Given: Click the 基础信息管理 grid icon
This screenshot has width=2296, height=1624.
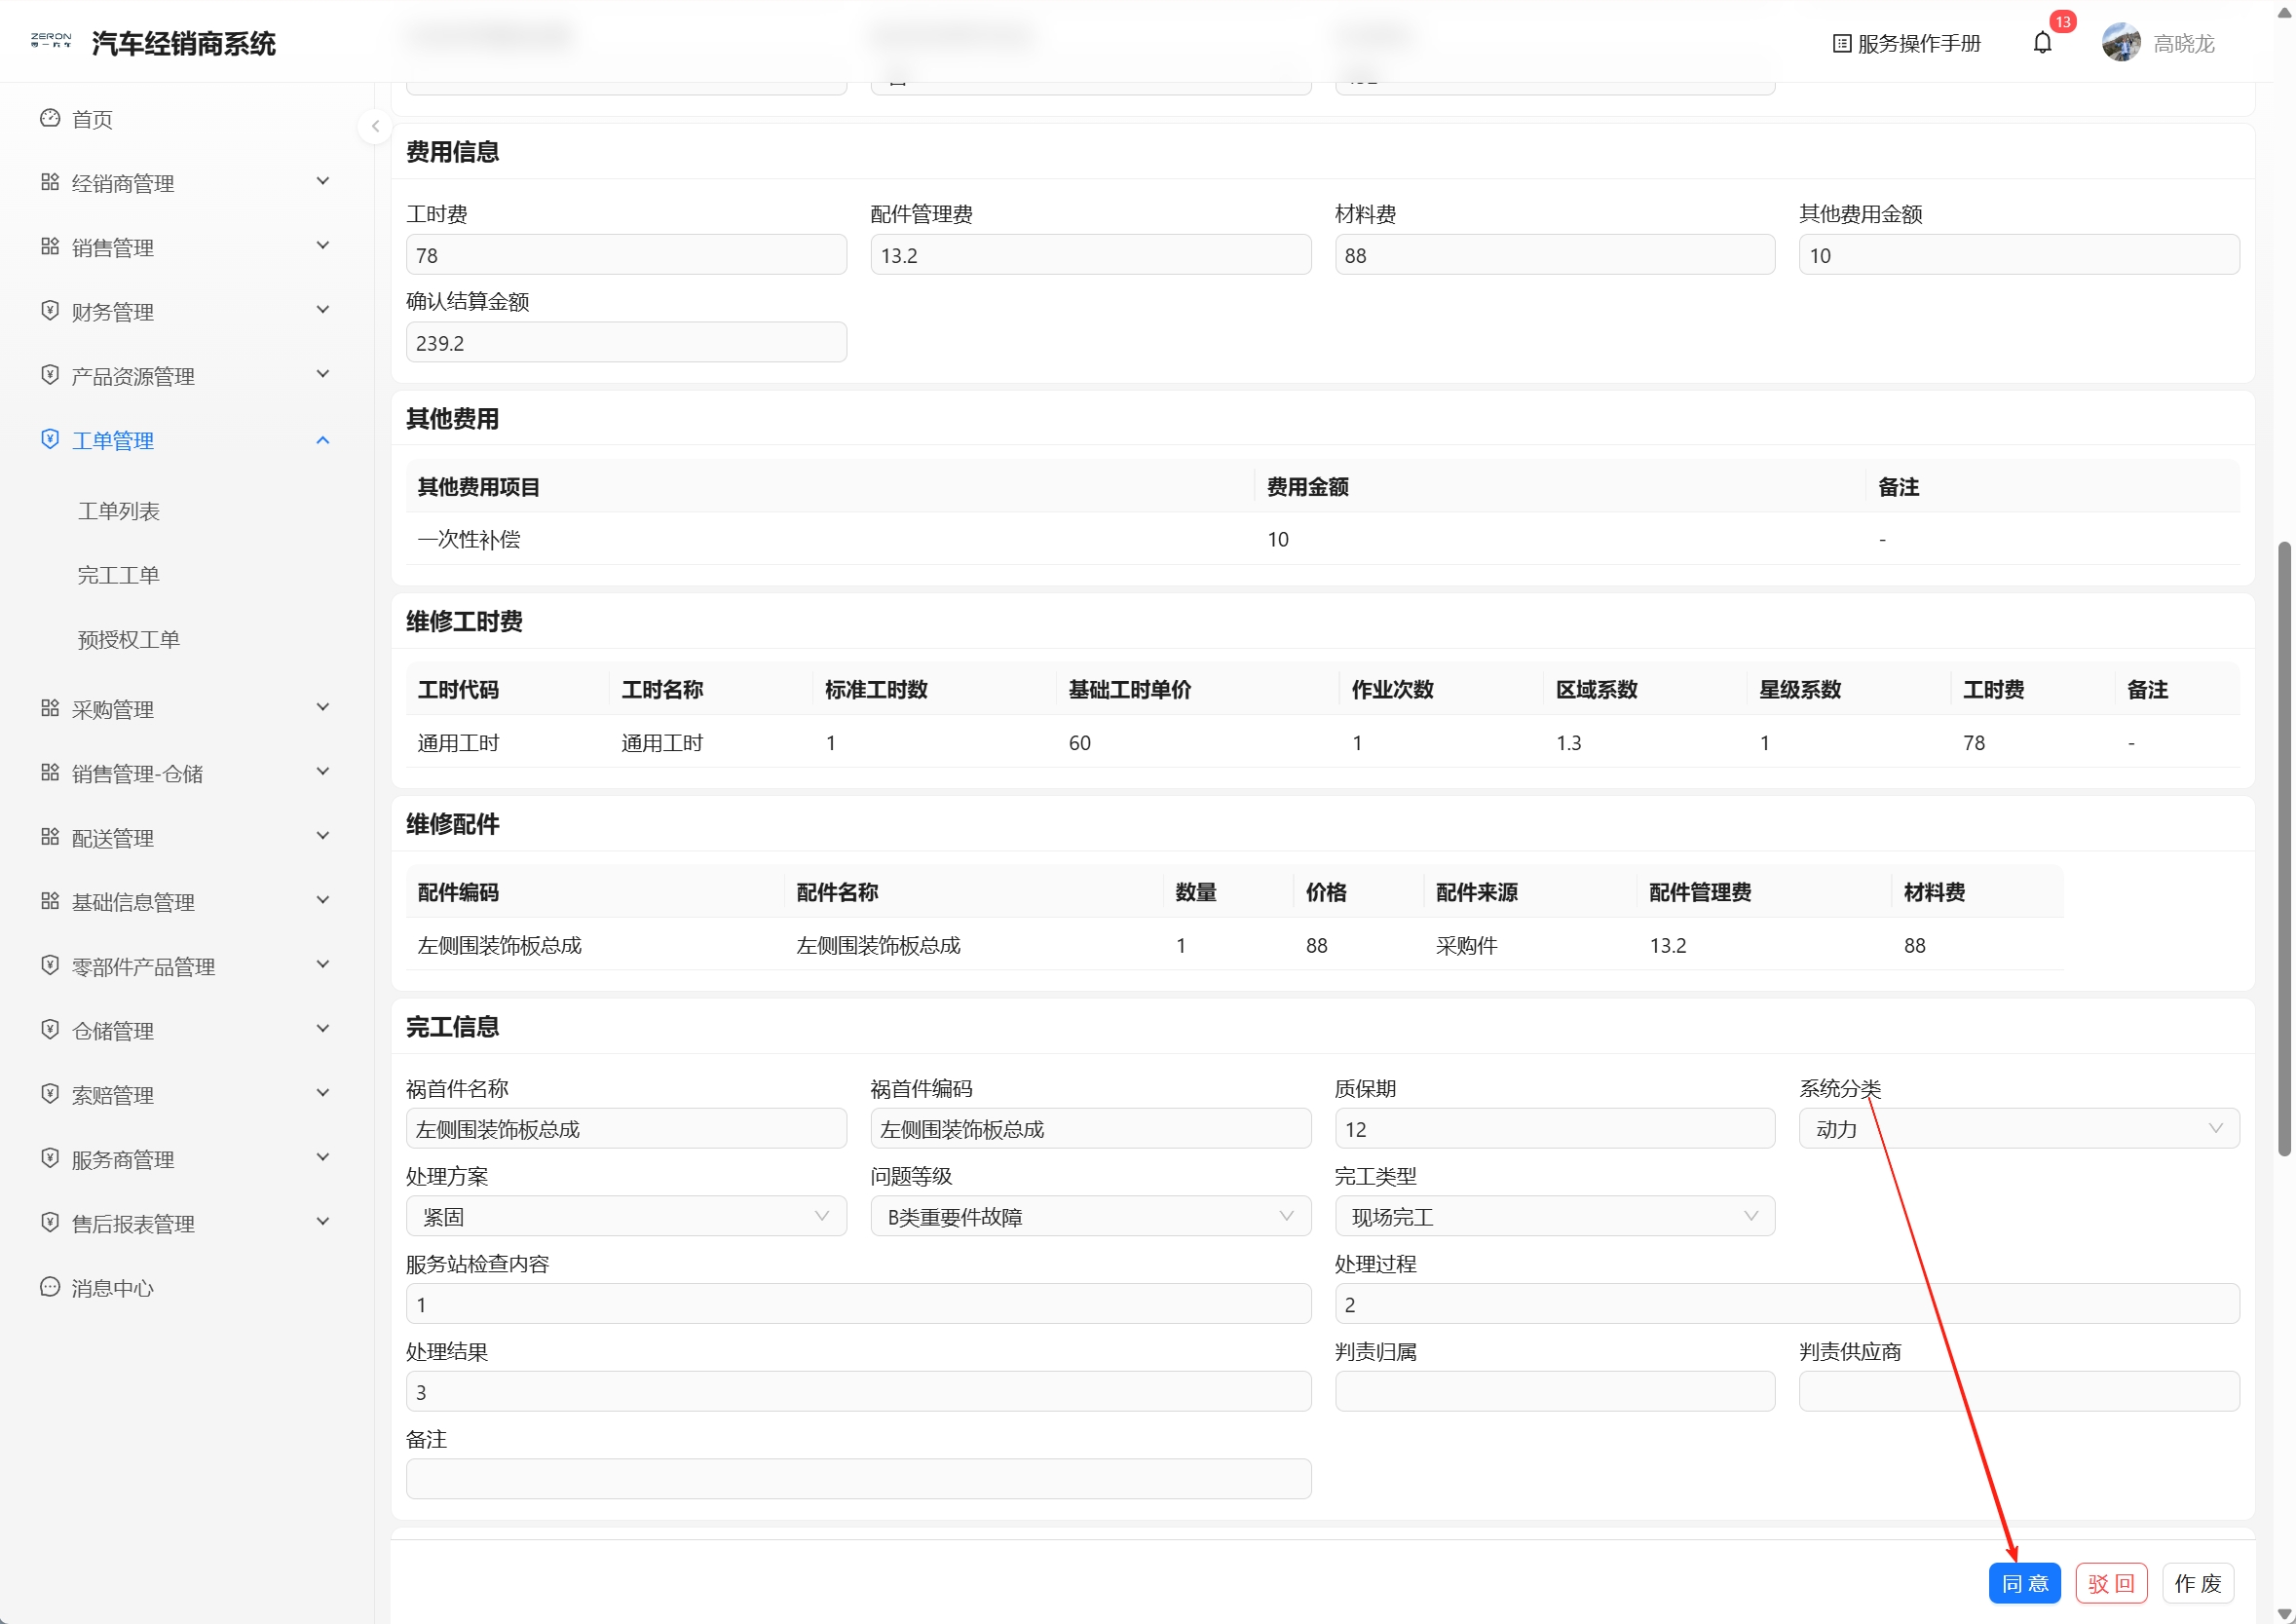Looking at the screenshot, I should pyautogui.click(x=50, y=901).
